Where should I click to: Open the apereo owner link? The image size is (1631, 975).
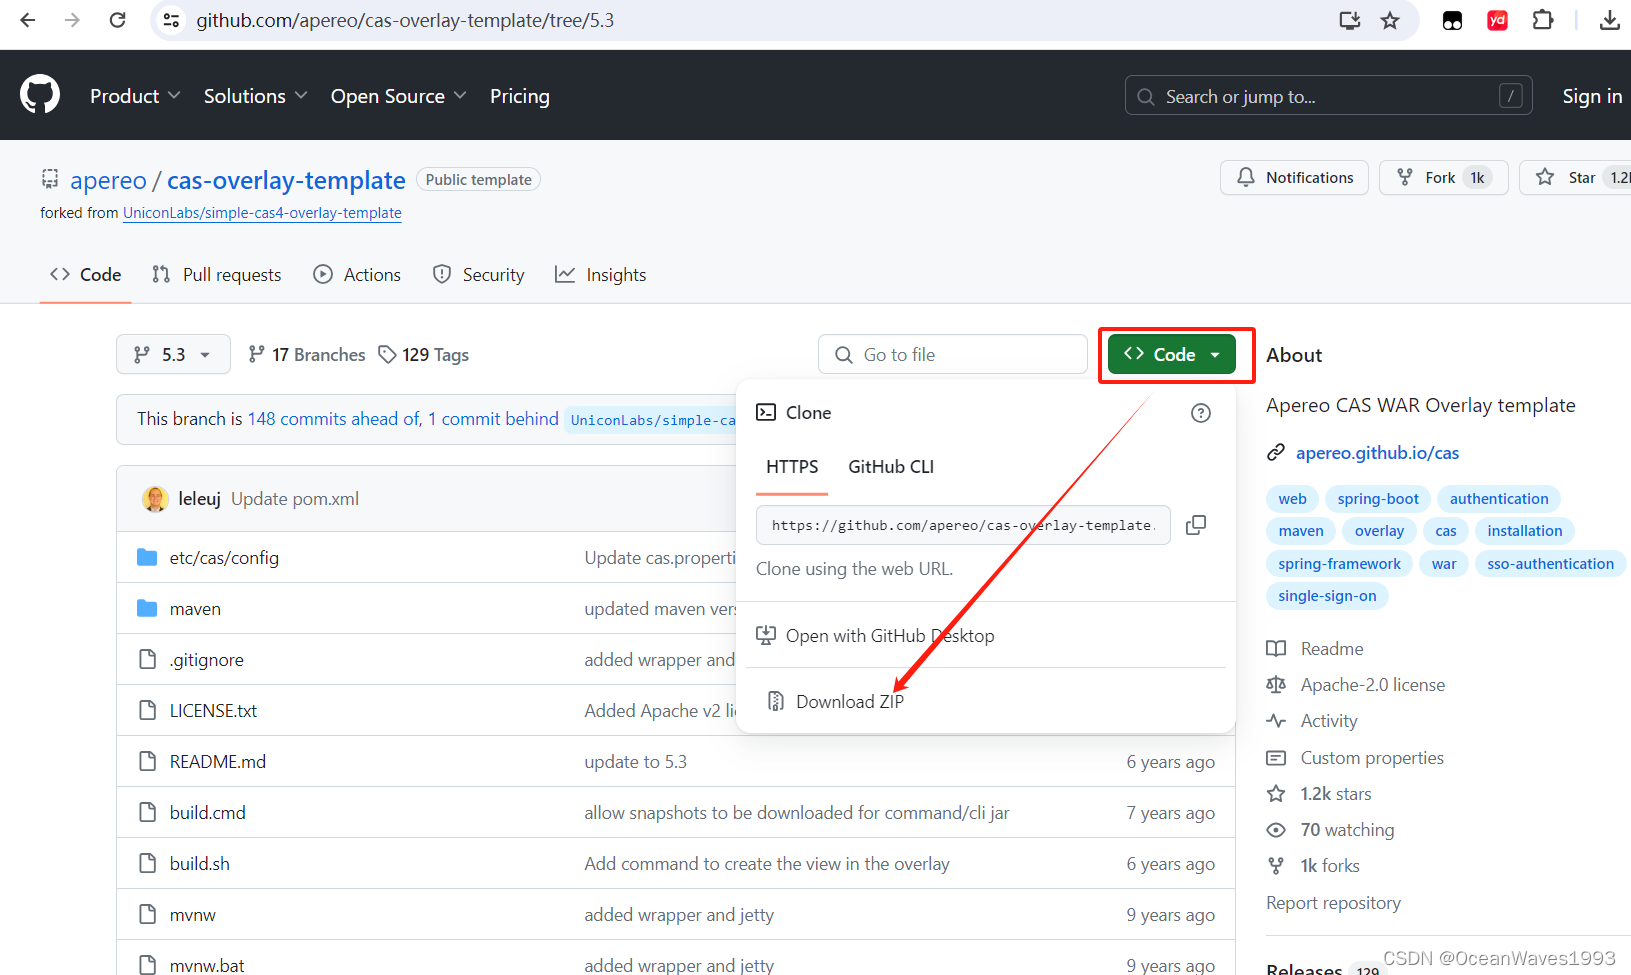click(x=108, y=180)
